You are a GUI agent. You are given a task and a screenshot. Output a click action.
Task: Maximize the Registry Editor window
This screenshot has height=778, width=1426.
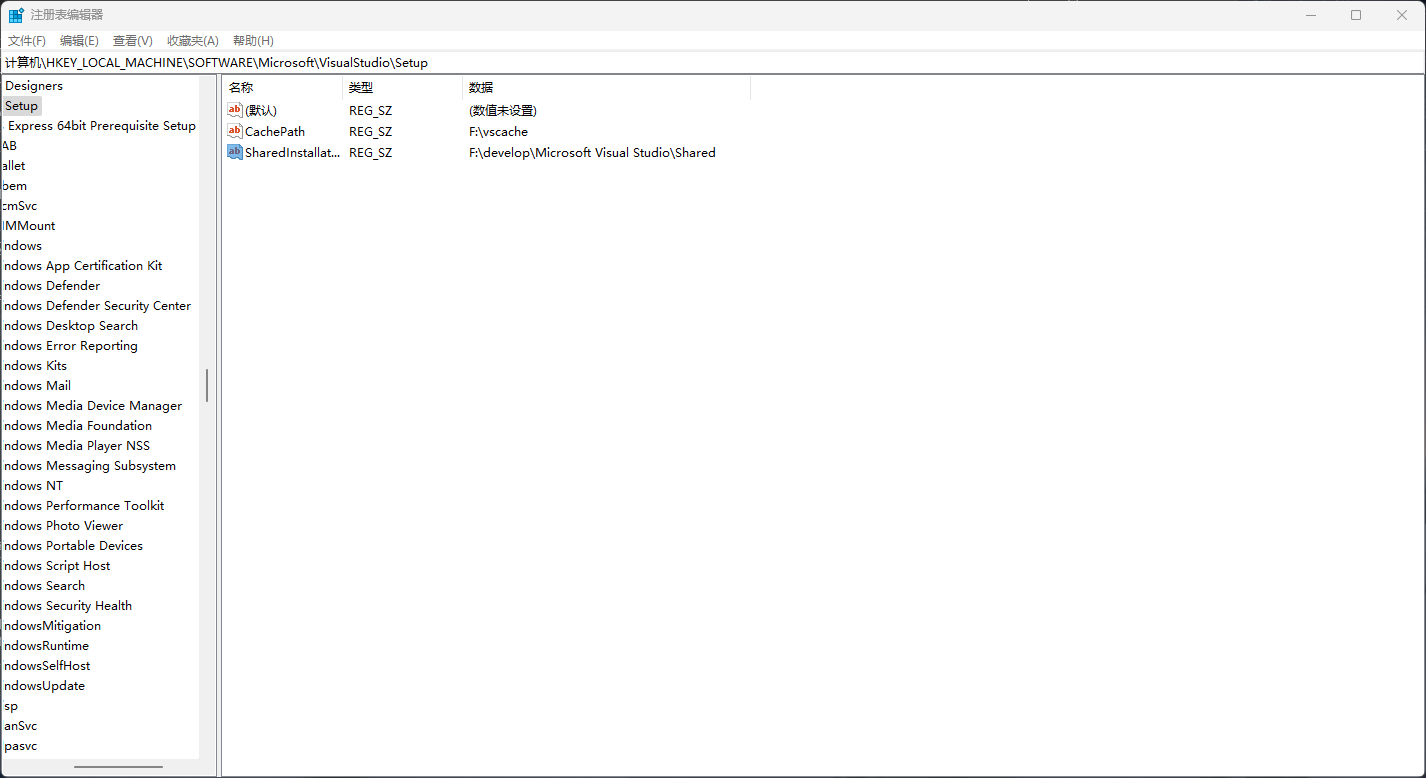[x=1356, y=15]
